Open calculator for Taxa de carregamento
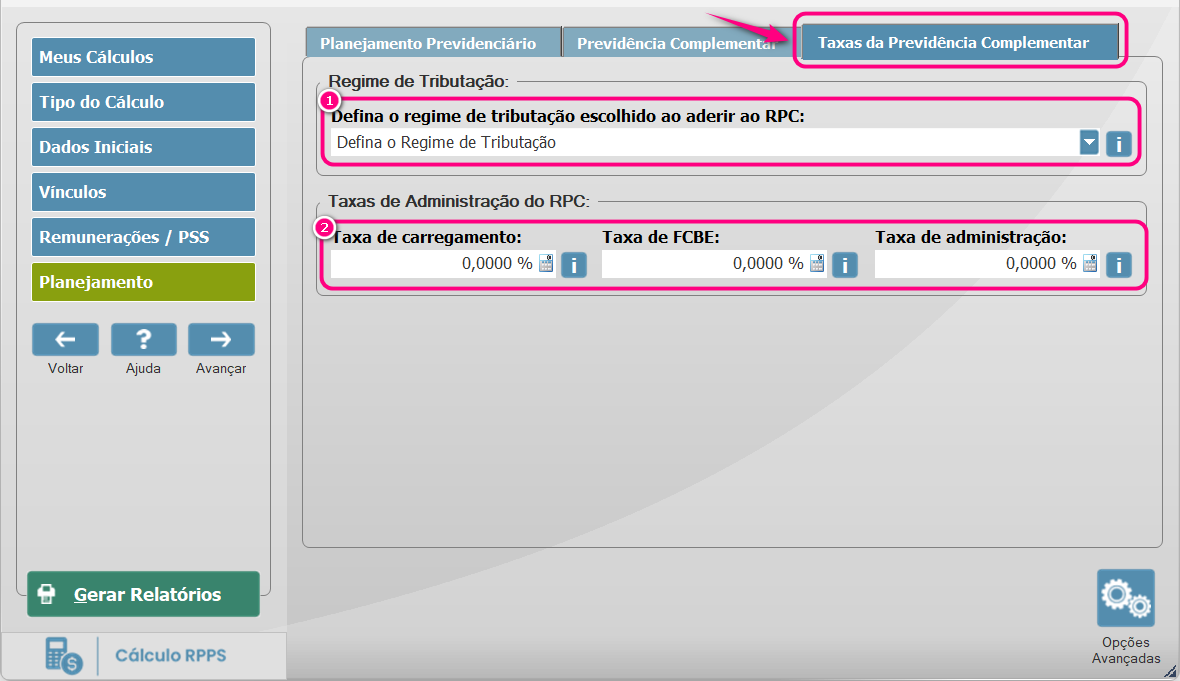 [x=546, y=263]
